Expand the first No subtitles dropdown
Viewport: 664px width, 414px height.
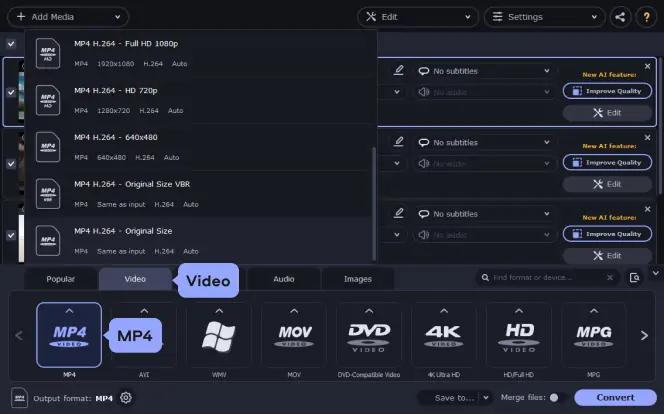click(x=484, y=71)
